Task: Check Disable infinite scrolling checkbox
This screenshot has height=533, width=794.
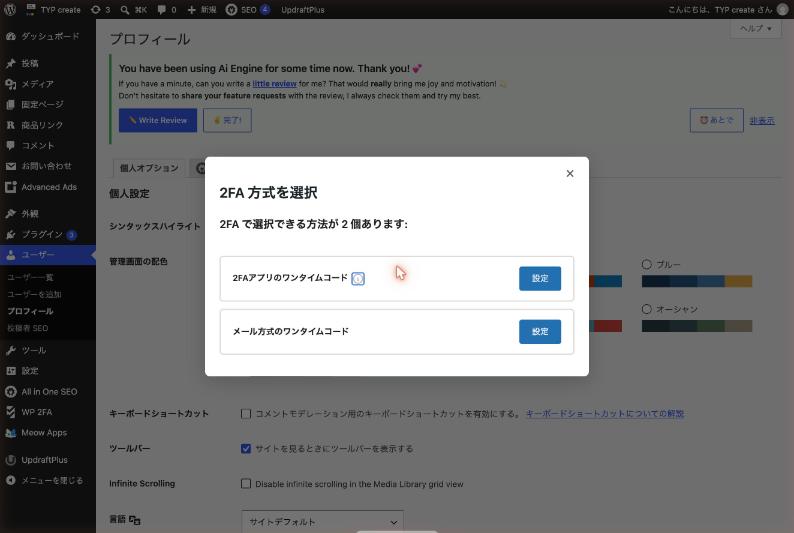Action: [x=246, y=483]
